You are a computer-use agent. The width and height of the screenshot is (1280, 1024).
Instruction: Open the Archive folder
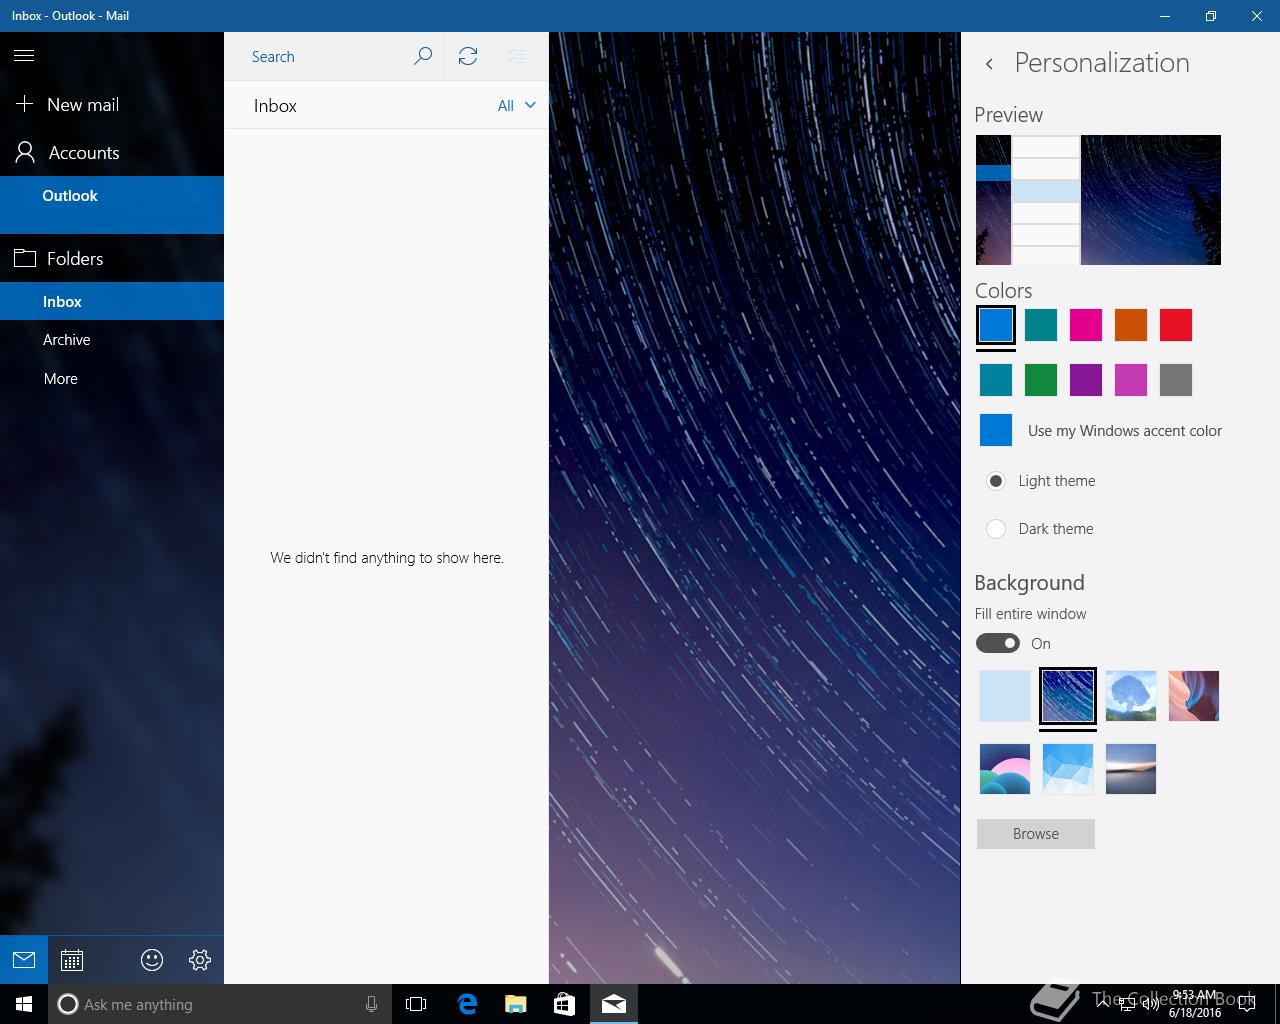coord(67,340)
